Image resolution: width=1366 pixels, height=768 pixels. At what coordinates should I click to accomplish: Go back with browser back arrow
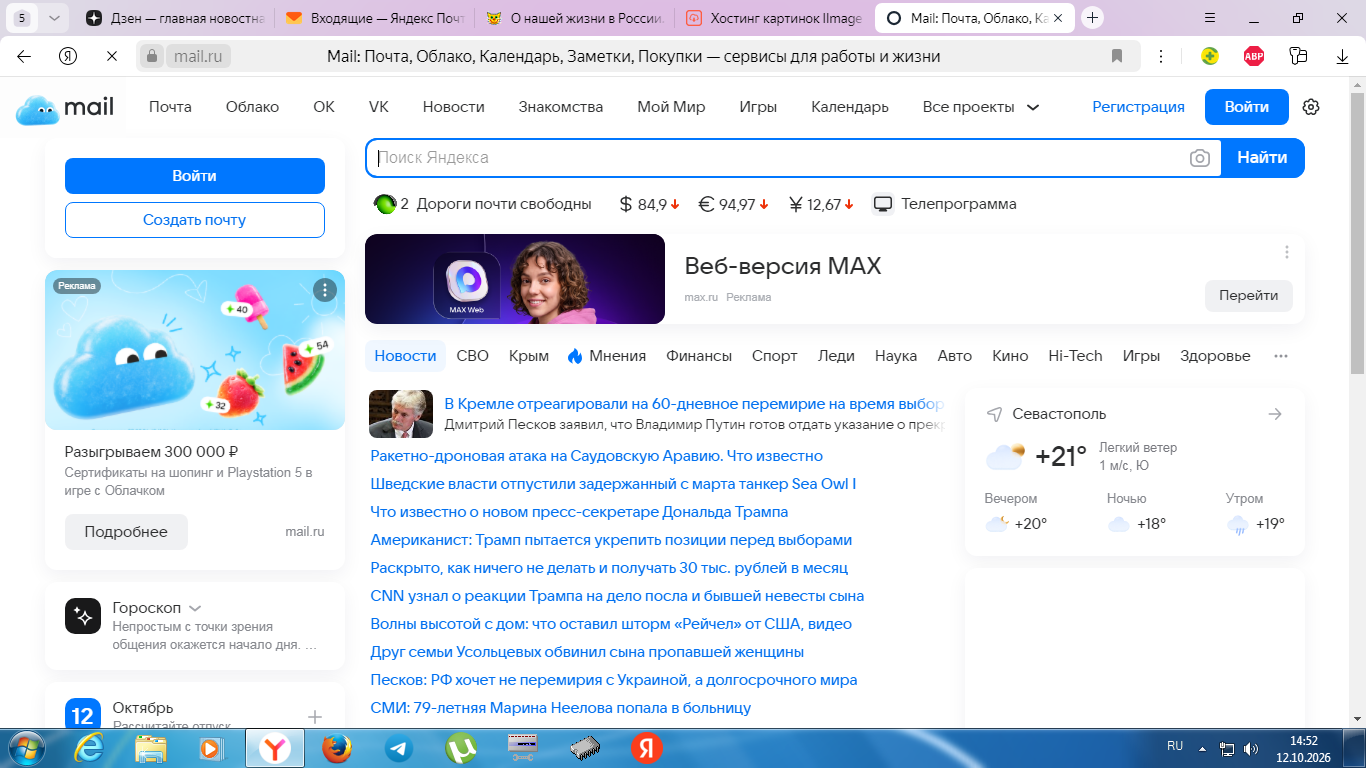tap(24, 56)
